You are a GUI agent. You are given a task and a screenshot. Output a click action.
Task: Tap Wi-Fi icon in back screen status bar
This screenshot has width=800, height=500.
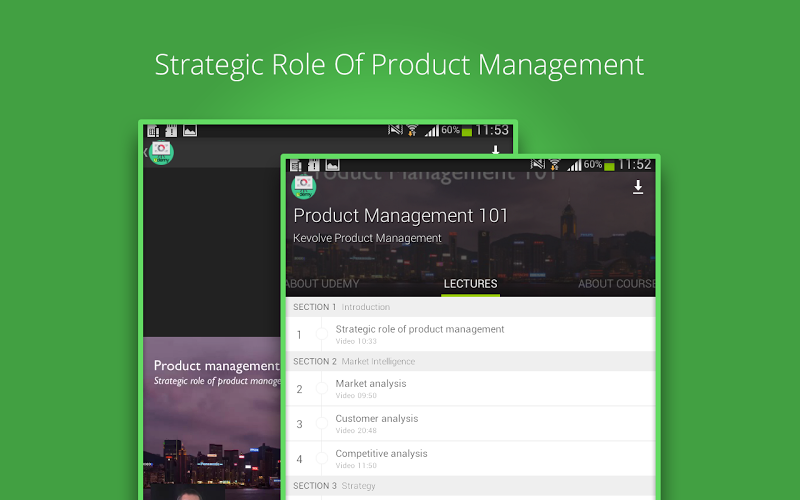412,130
